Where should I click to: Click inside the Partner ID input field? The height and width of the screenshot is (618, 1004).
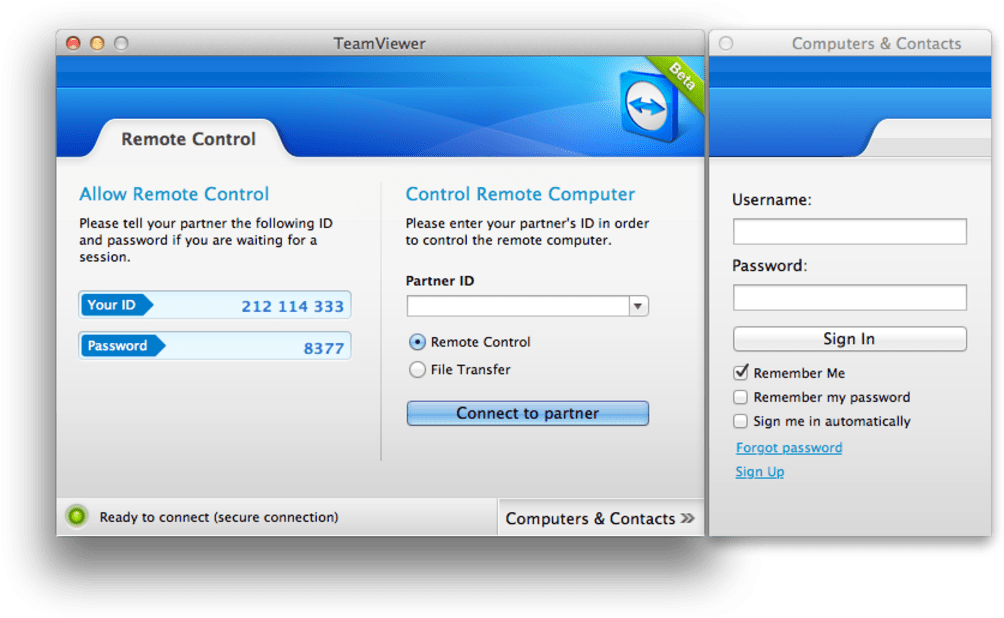516,306
